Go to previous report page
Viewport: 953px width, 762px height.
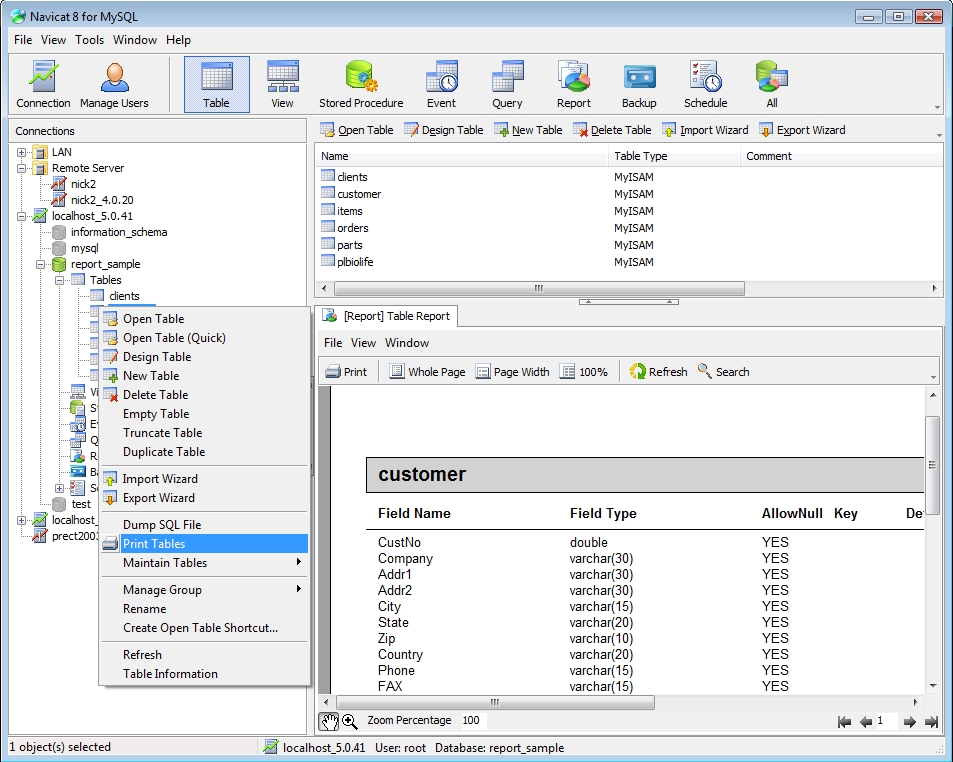tap(866, 722)
